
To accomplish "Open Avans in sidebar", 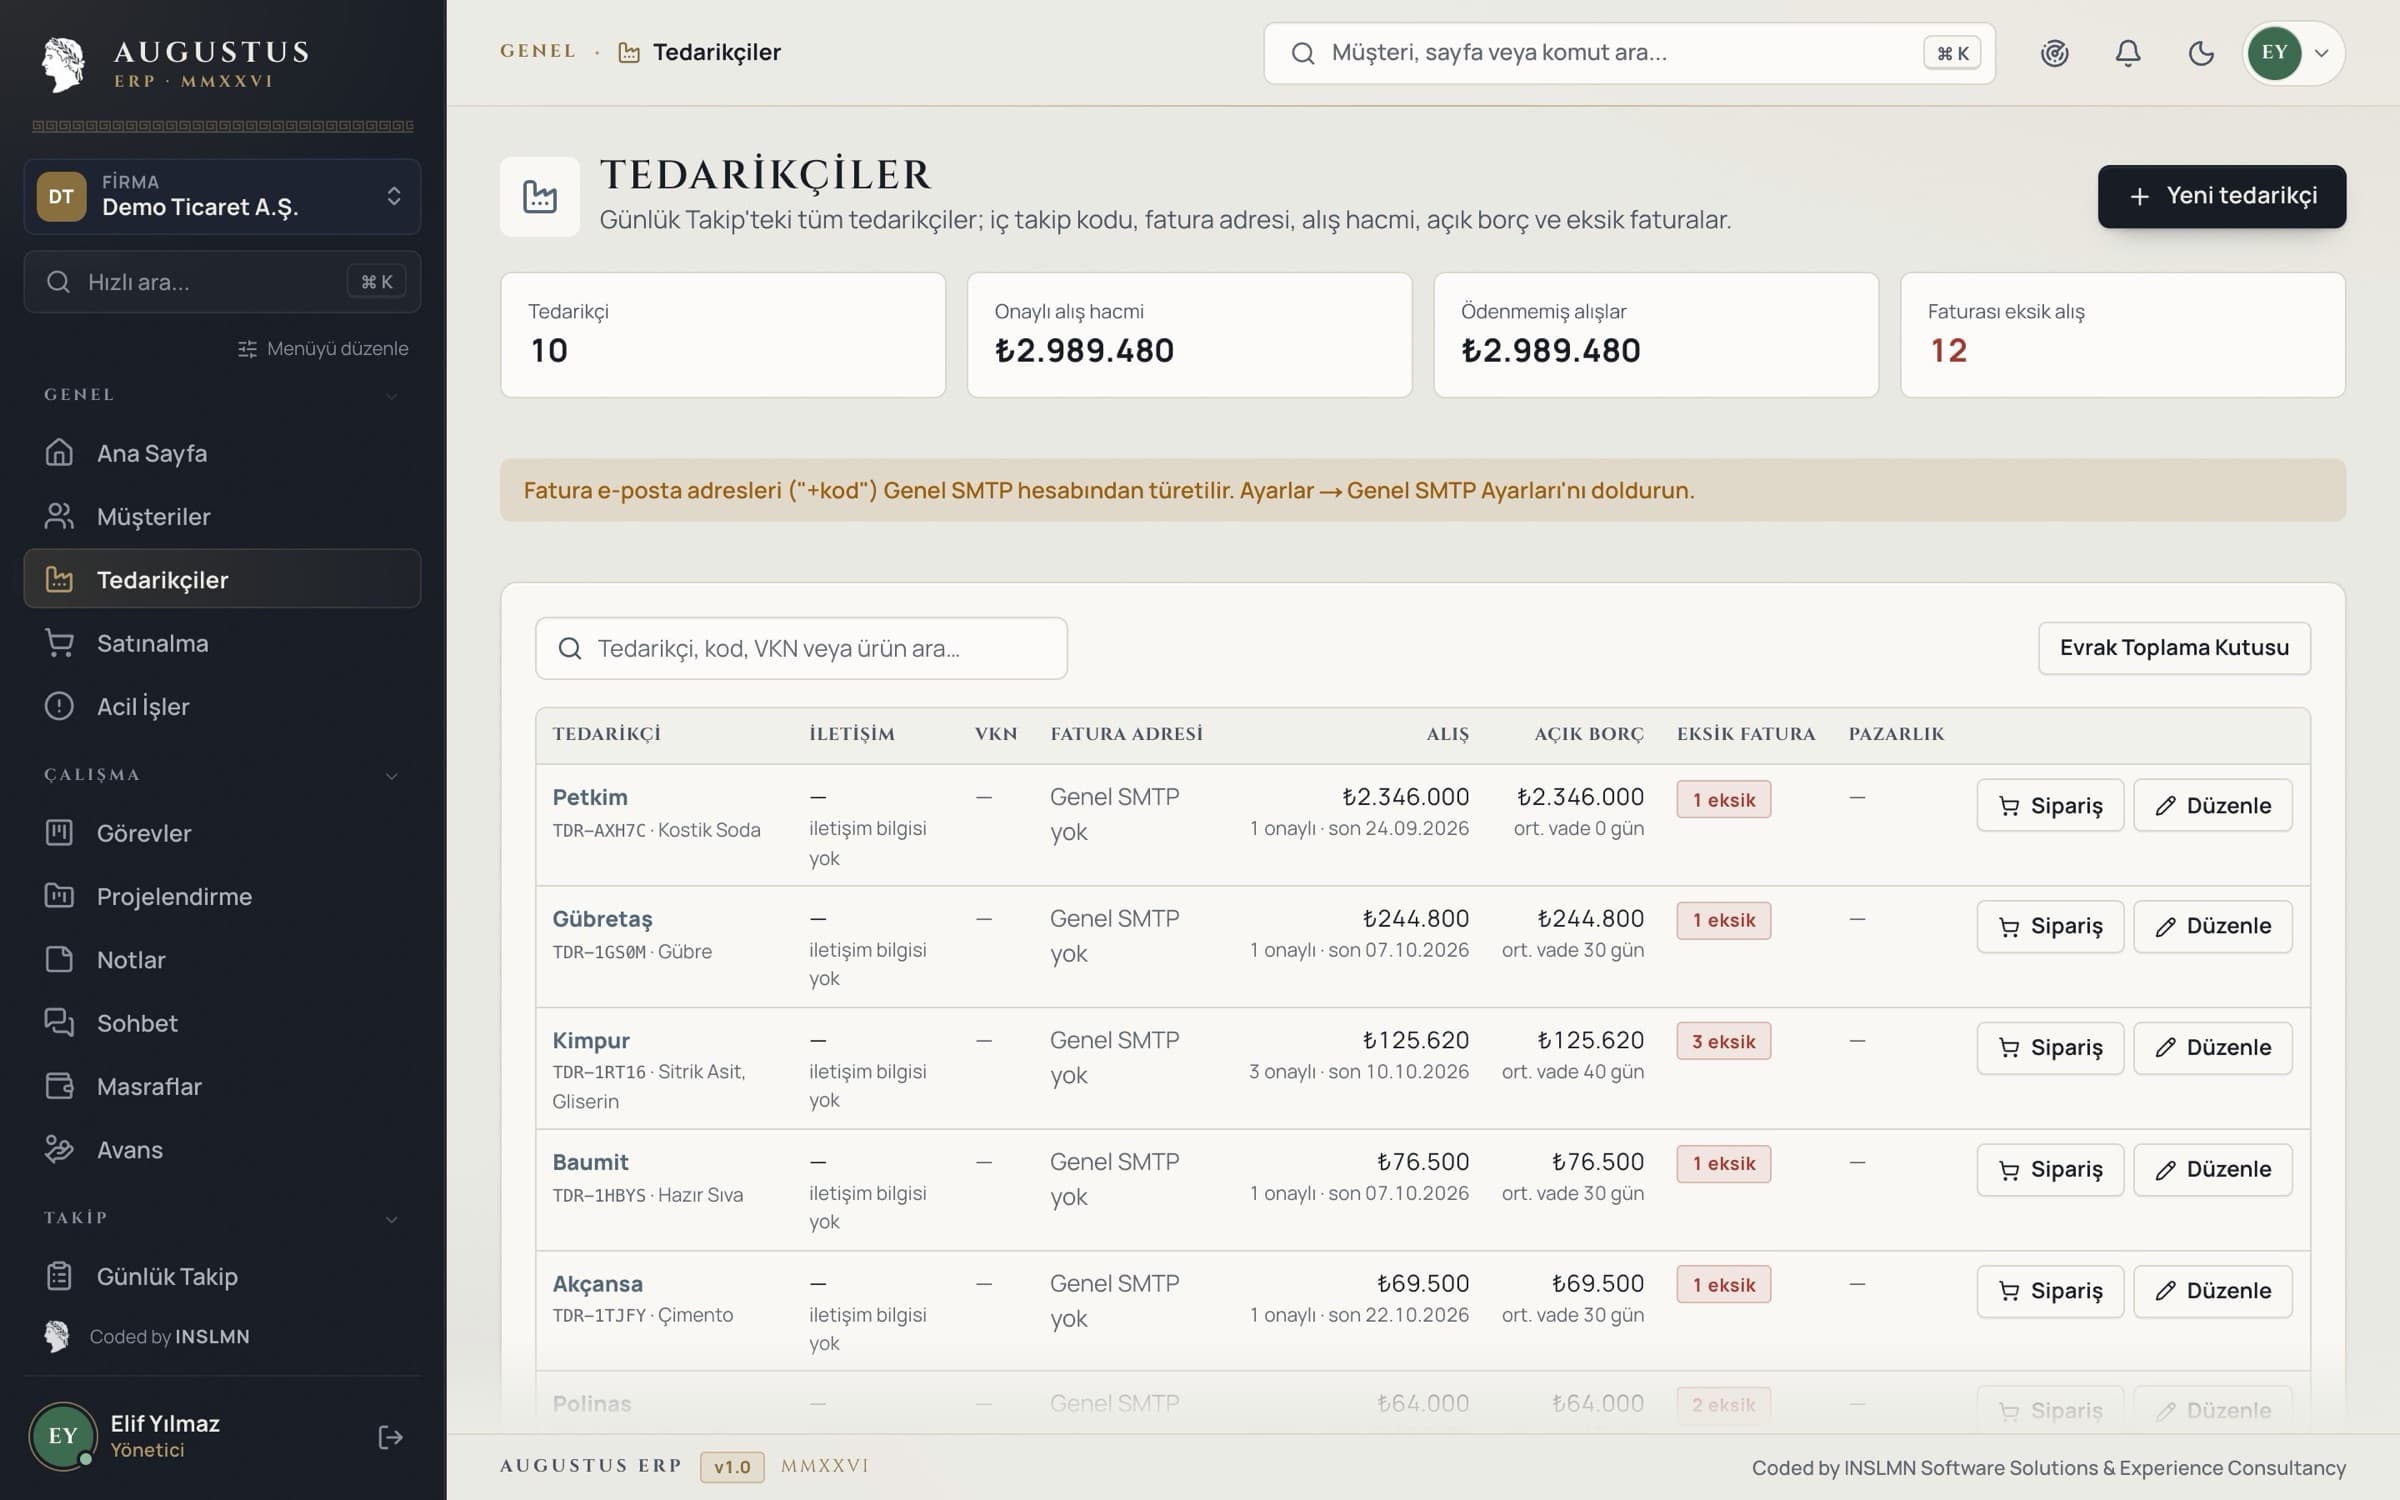I will tap(222, 1149).
